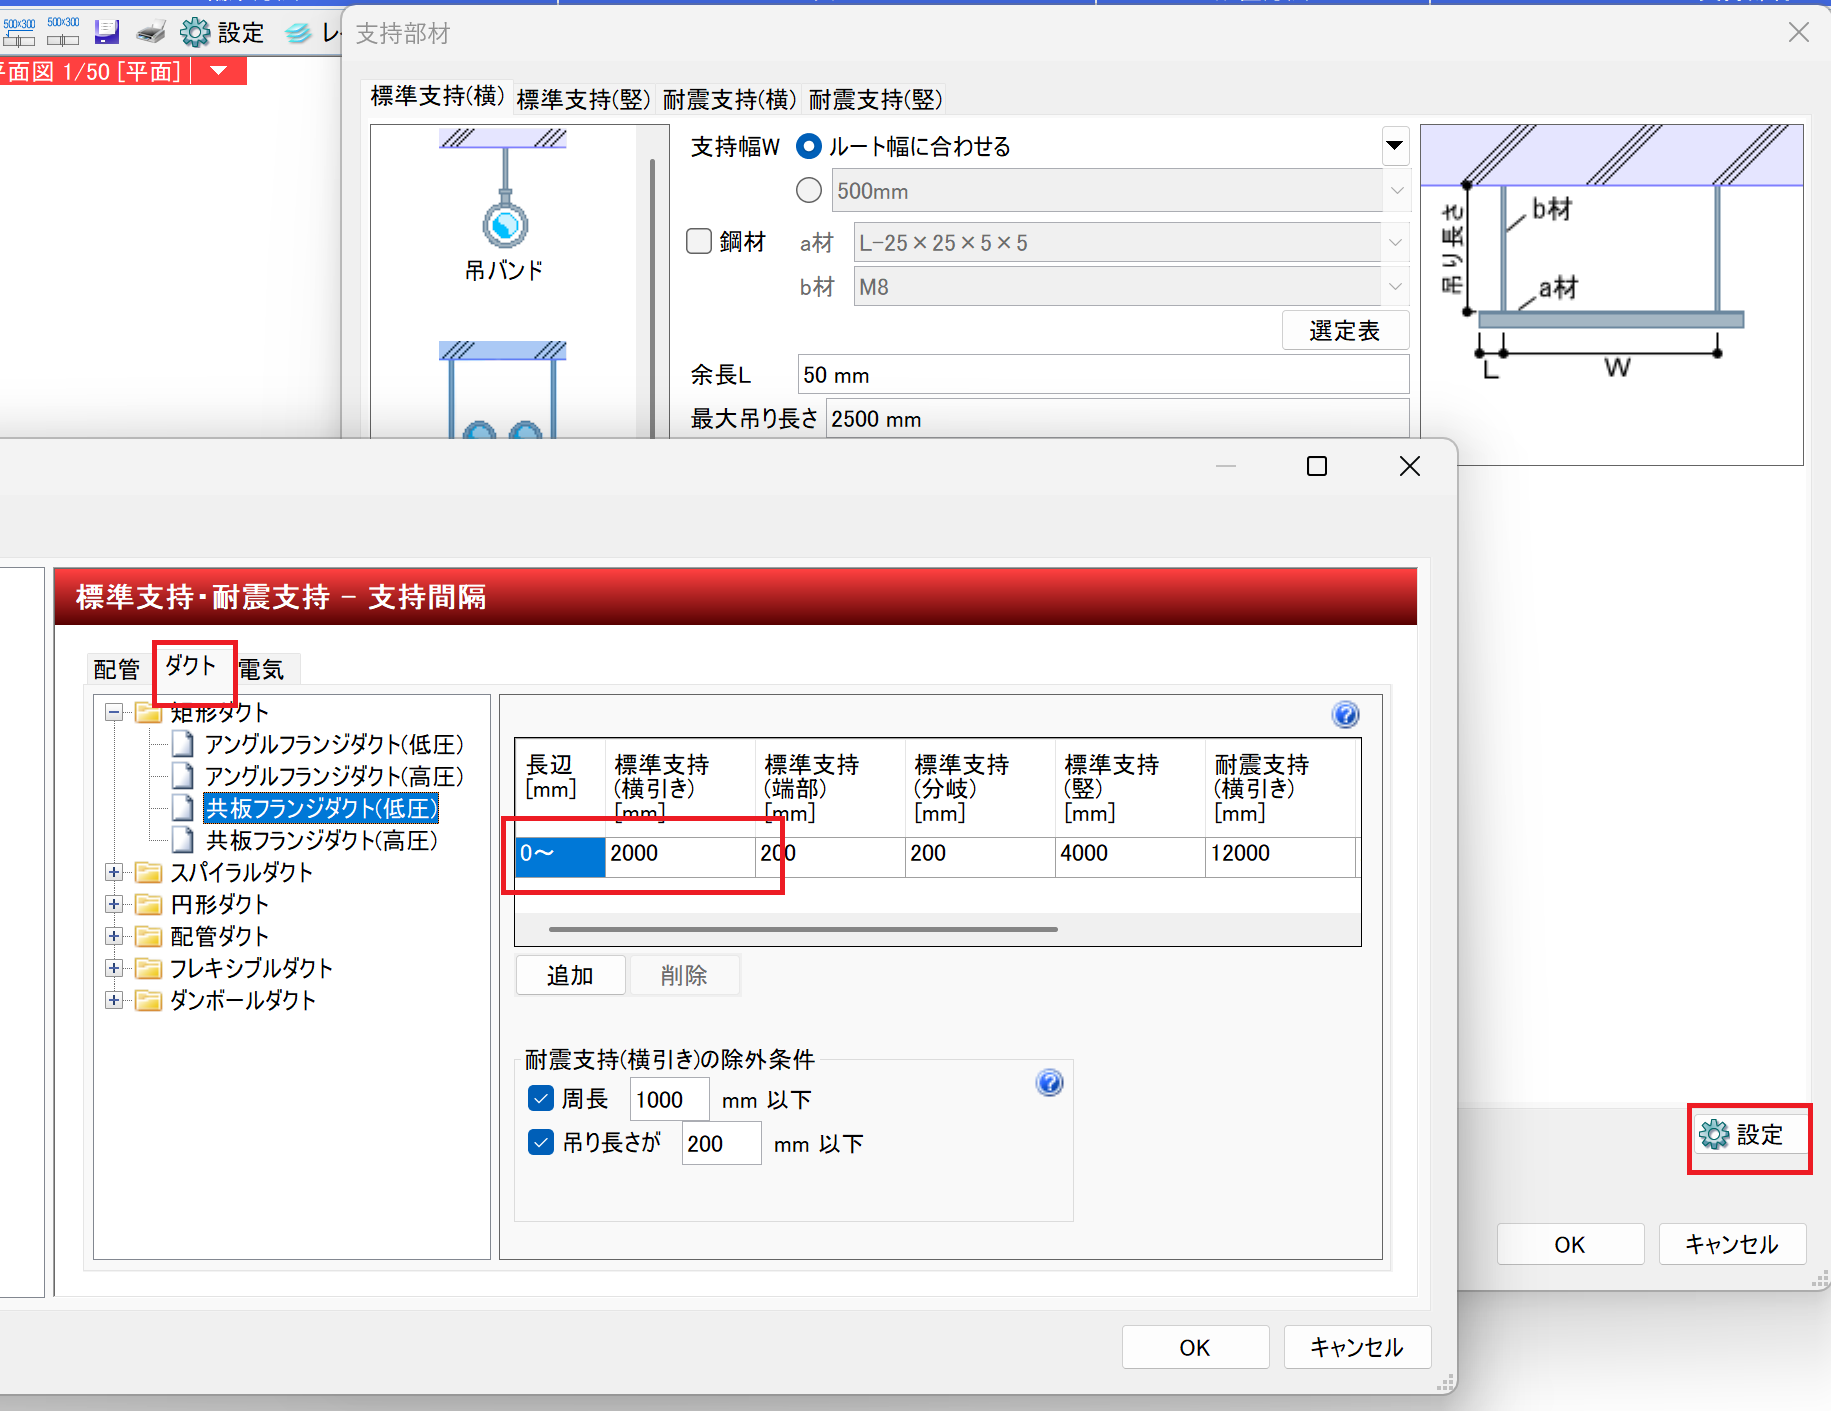Viewport: 1831px width, 1411px height.
Task: Click help icon in 耐震支持 exclusion conditions group
Action: coord(1049,1082)
